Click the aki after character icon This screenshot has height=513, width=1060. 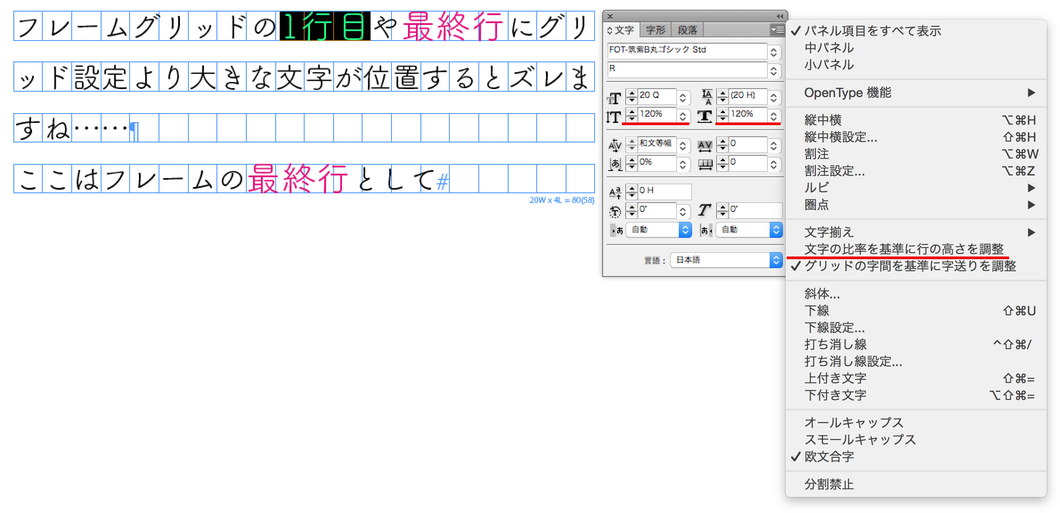705,230
